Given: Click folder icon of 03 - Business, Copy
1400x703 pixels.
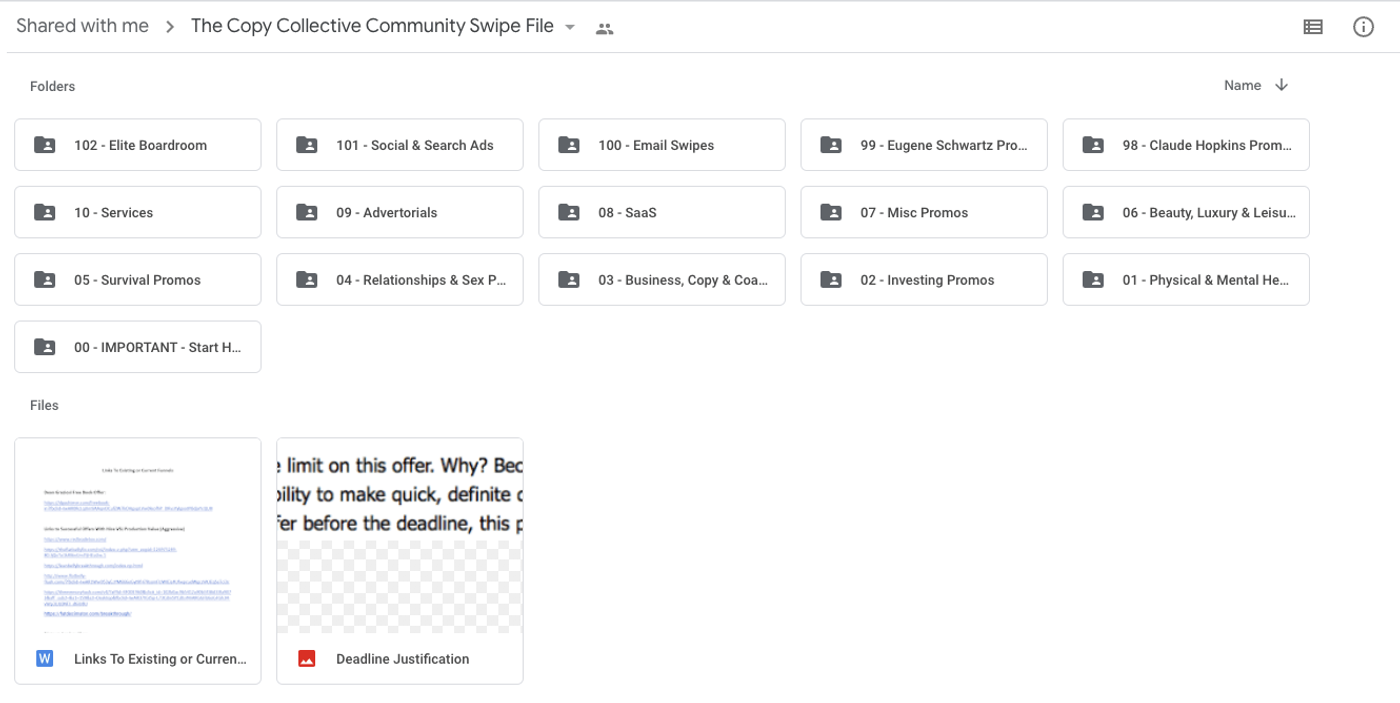Looking at the screenshot, I should tap(569, 280).
